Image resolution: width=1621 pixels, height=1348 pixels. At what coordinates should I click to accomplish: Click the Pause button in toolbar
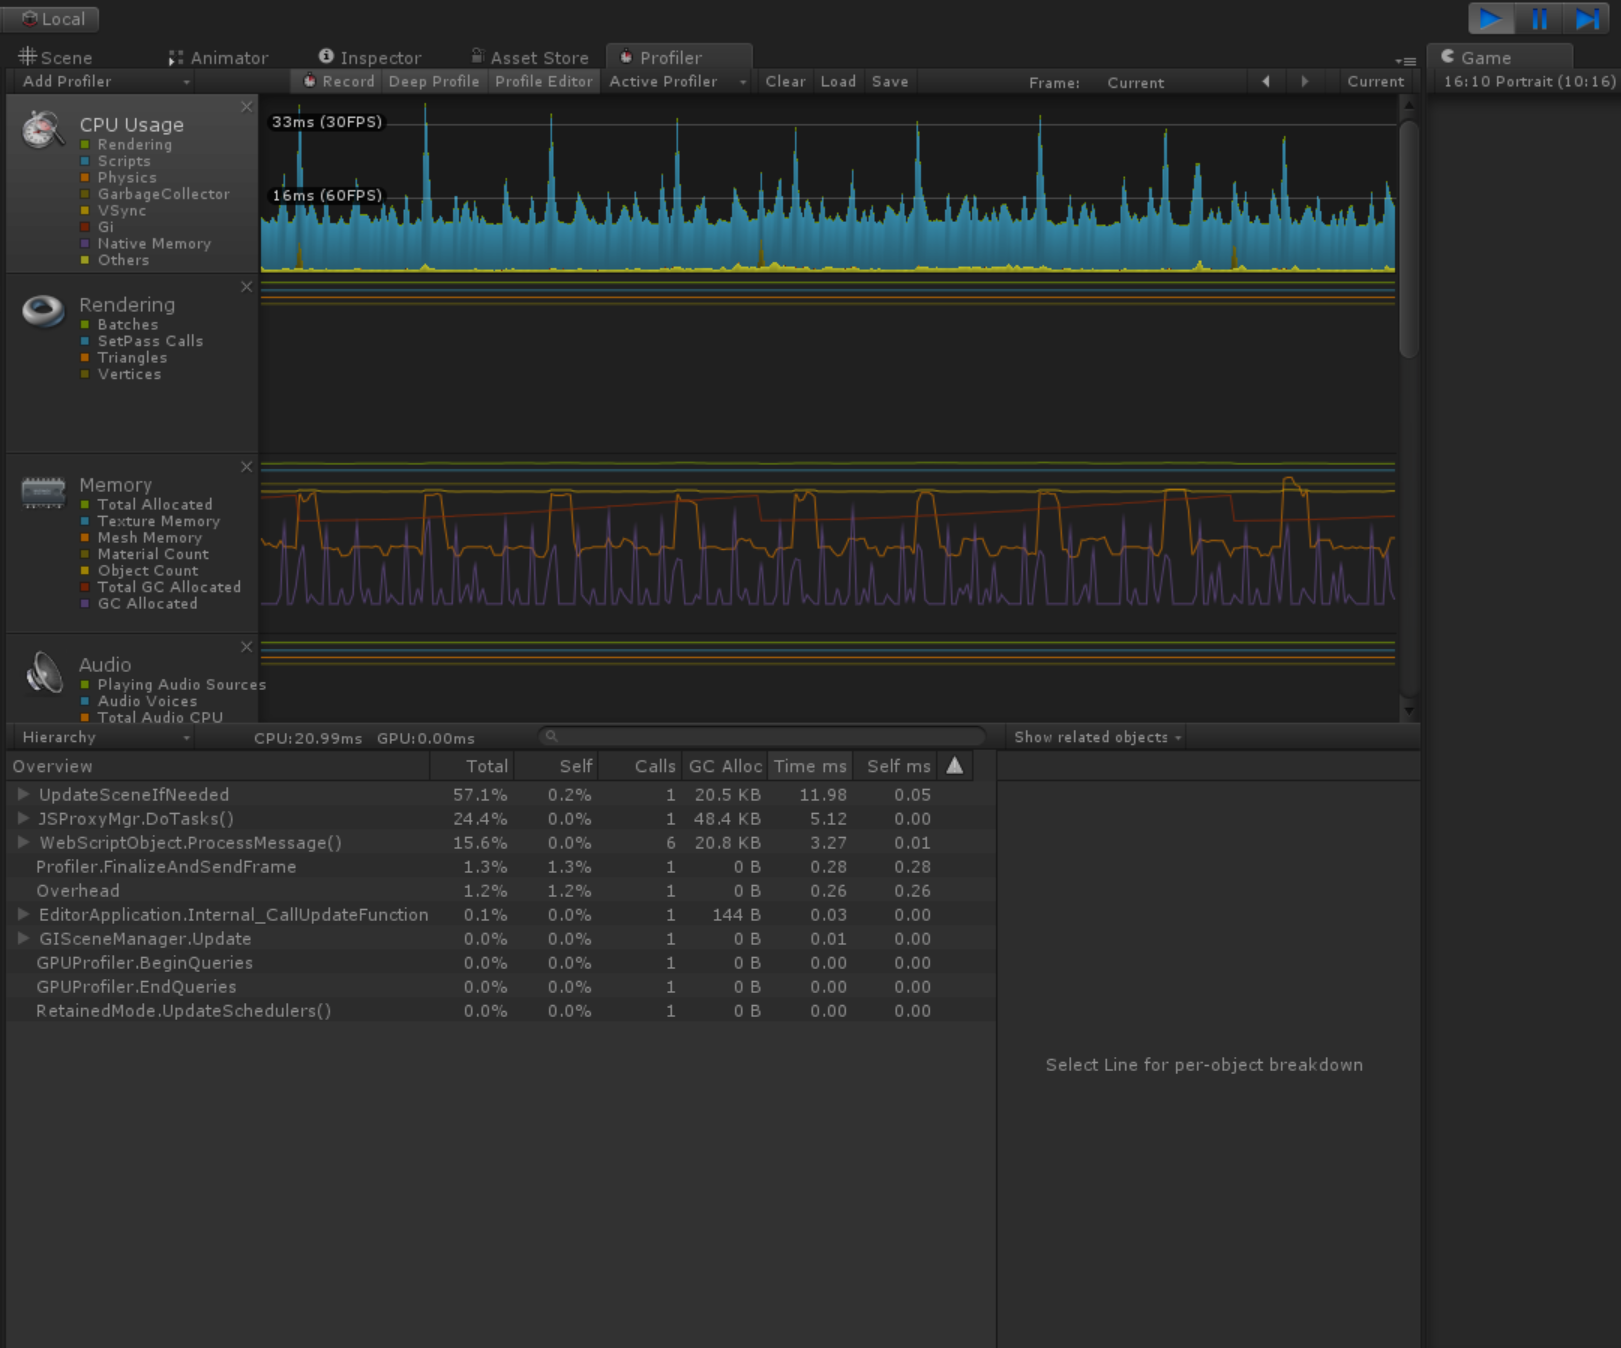1539,18
